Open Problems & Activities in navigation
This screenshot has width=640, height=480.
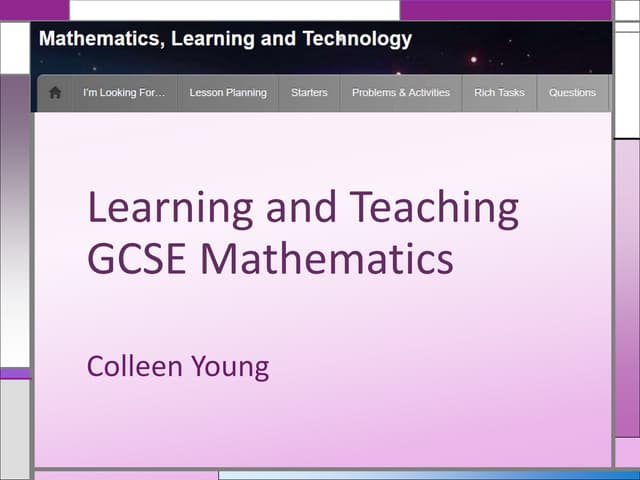pos(401,93)
